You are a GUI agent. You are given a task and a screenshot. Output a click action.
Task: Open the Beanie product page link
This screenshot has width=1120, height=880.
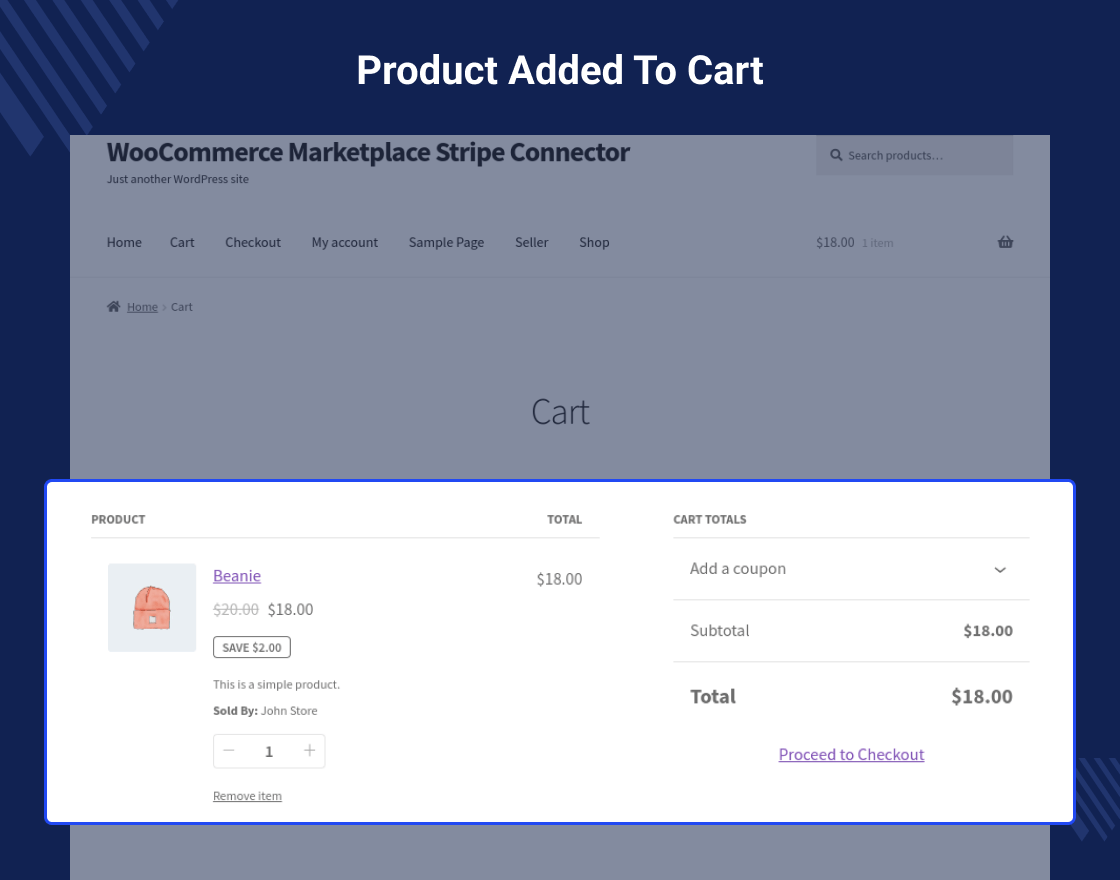[236, 575]
